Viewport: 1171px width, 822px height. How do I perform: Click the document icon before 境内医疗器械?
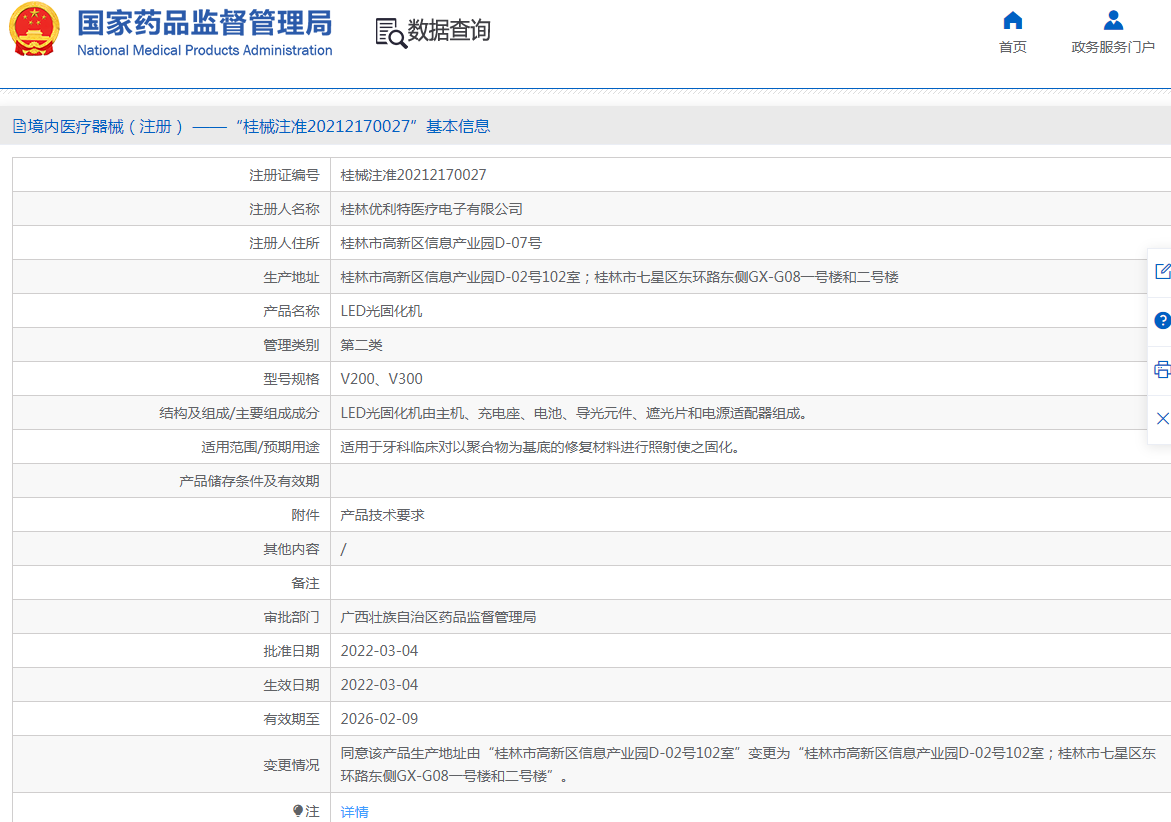(19, 126)
